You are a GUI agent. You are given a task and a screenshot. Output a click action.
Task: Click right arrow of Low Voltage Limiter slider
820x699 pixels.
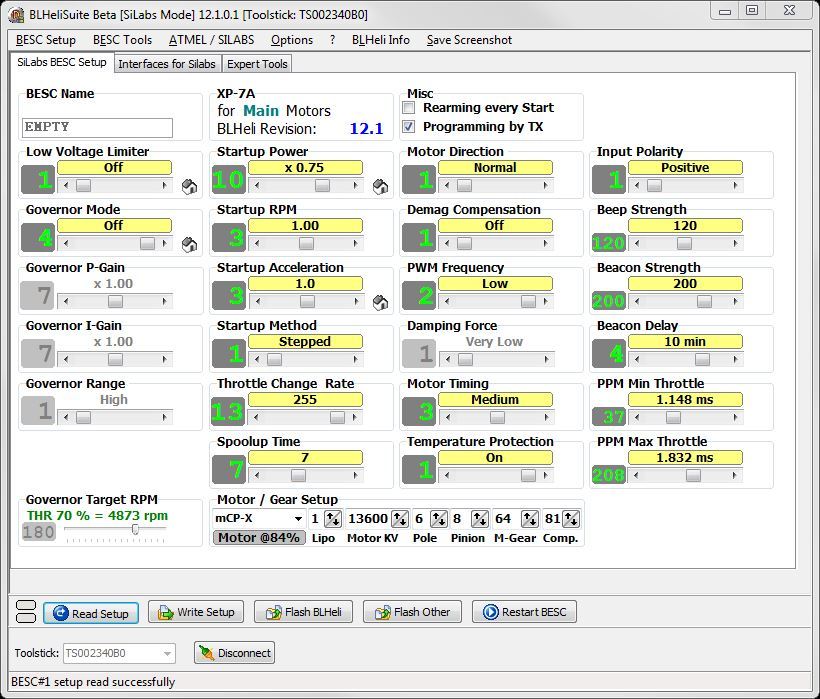[x=165, y=186]
